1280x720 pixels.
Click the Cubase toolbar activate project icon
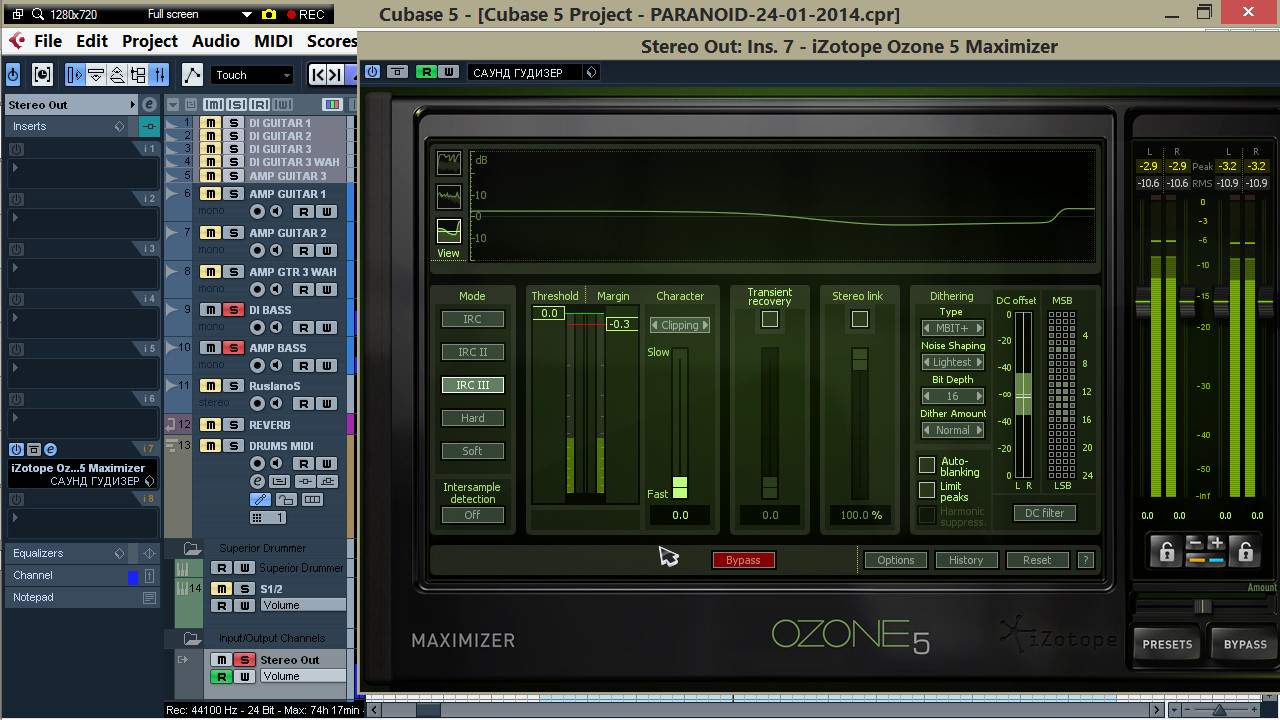[x=13, y=75]
